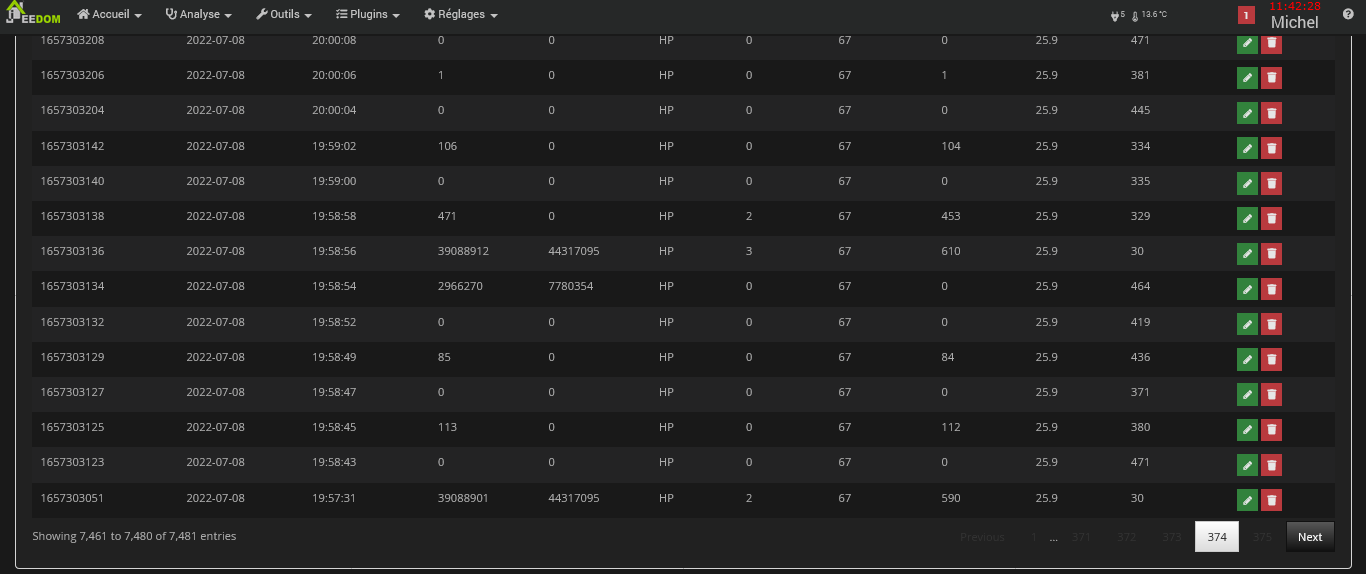The width and height of the screenshot is (1366, 574).
Task: Go to the Previous page
Action: [x=982, y=537]
